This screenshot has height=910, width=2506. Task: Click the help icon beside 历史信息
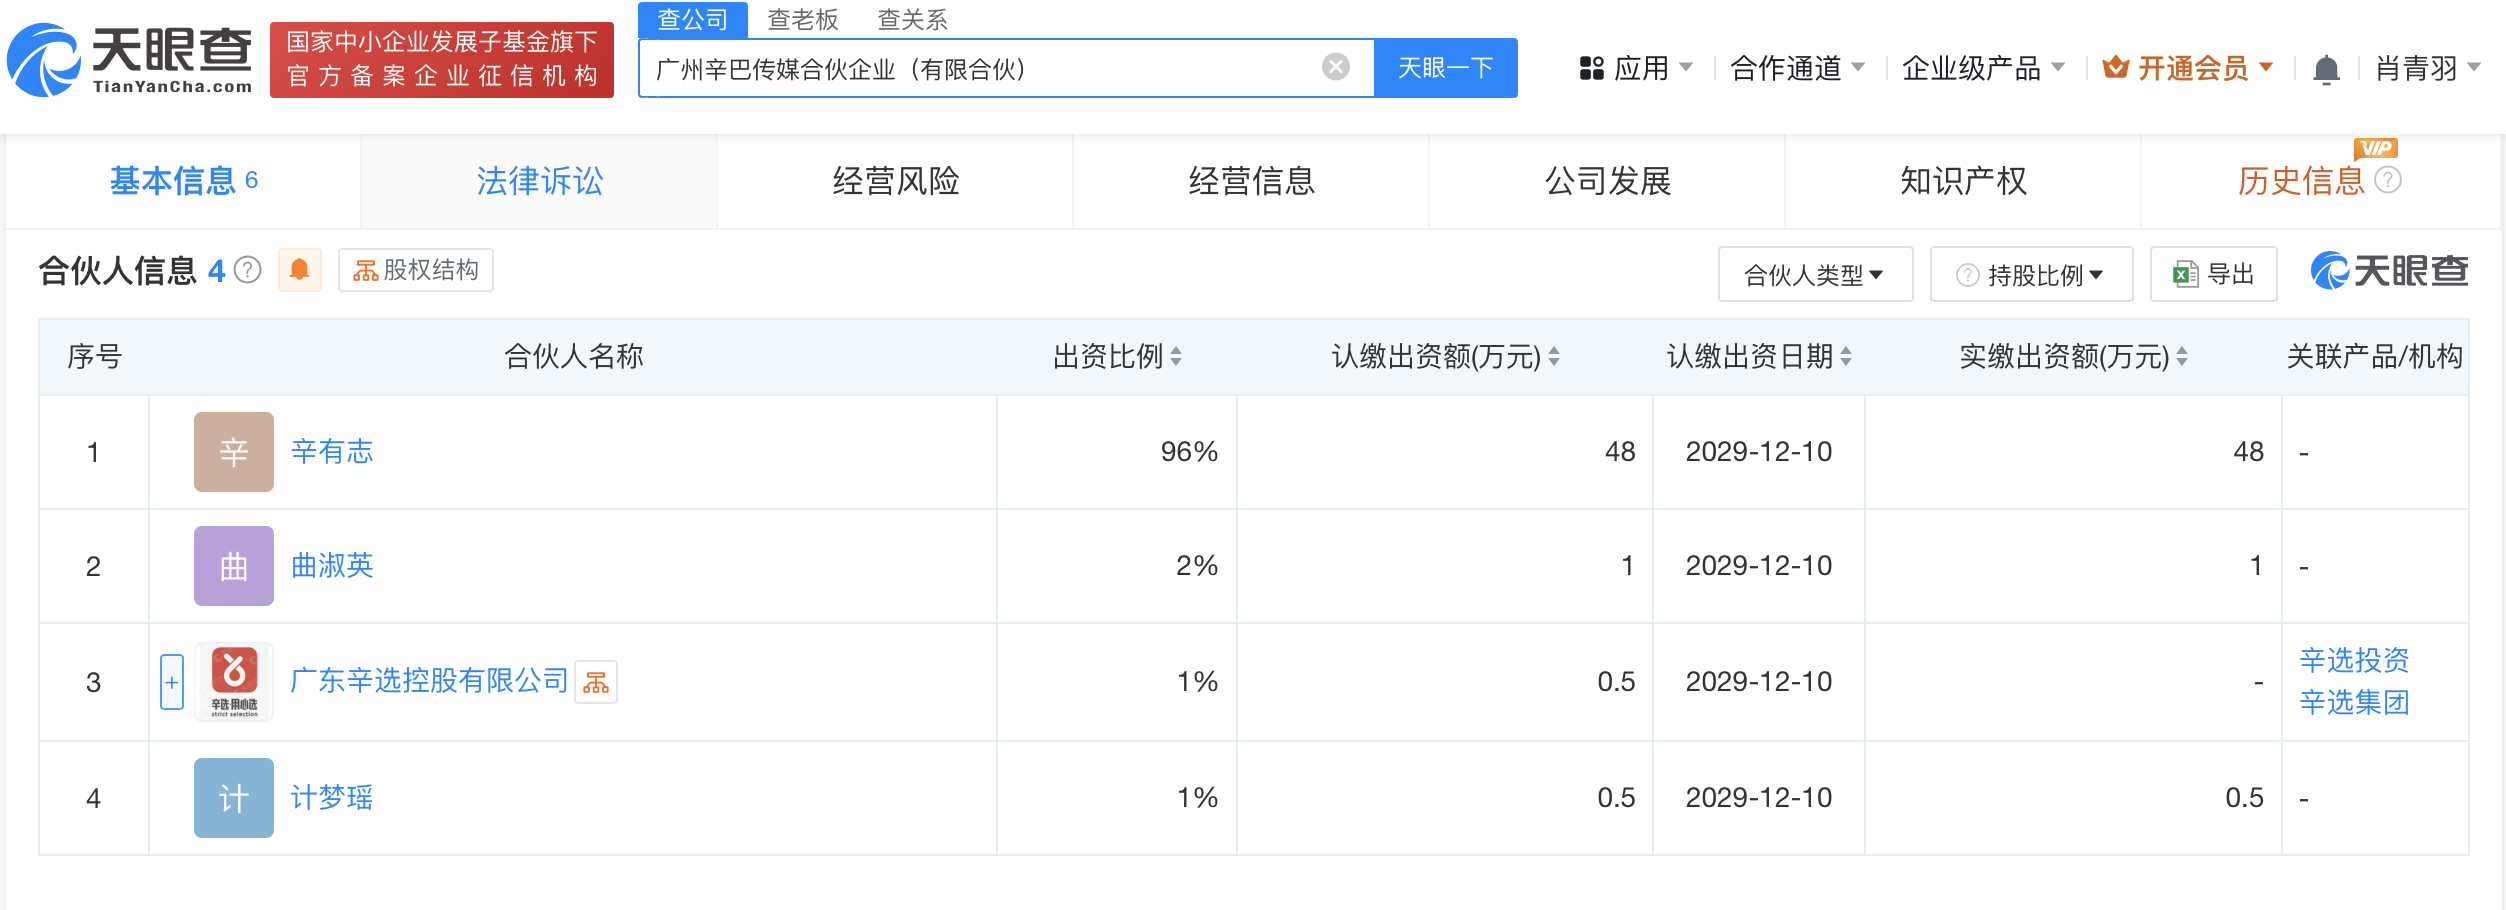2388,180
